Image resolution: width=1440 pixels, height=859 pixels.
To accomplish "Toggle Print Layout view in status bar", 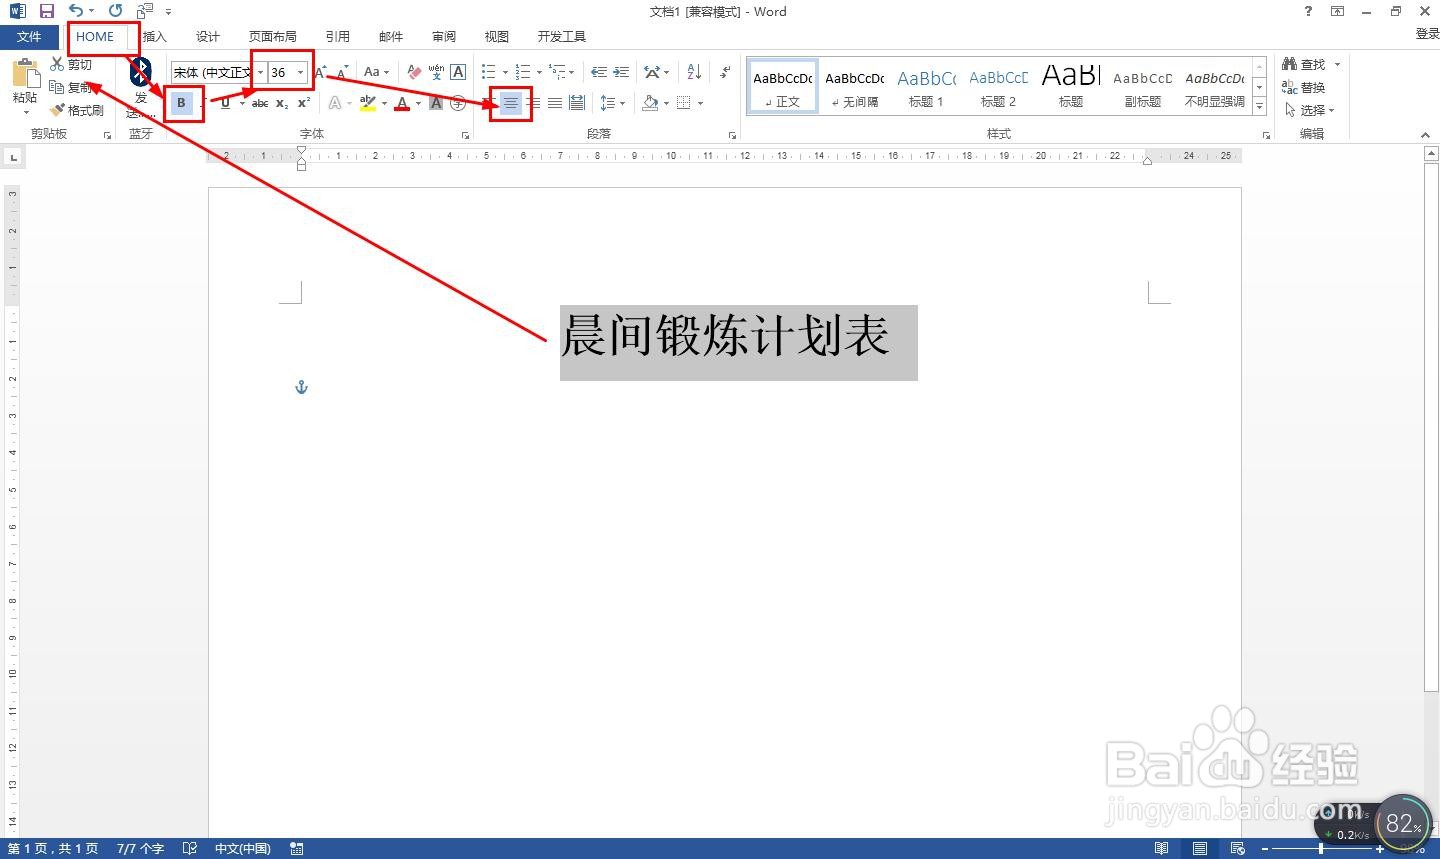I will (1200, 848).
